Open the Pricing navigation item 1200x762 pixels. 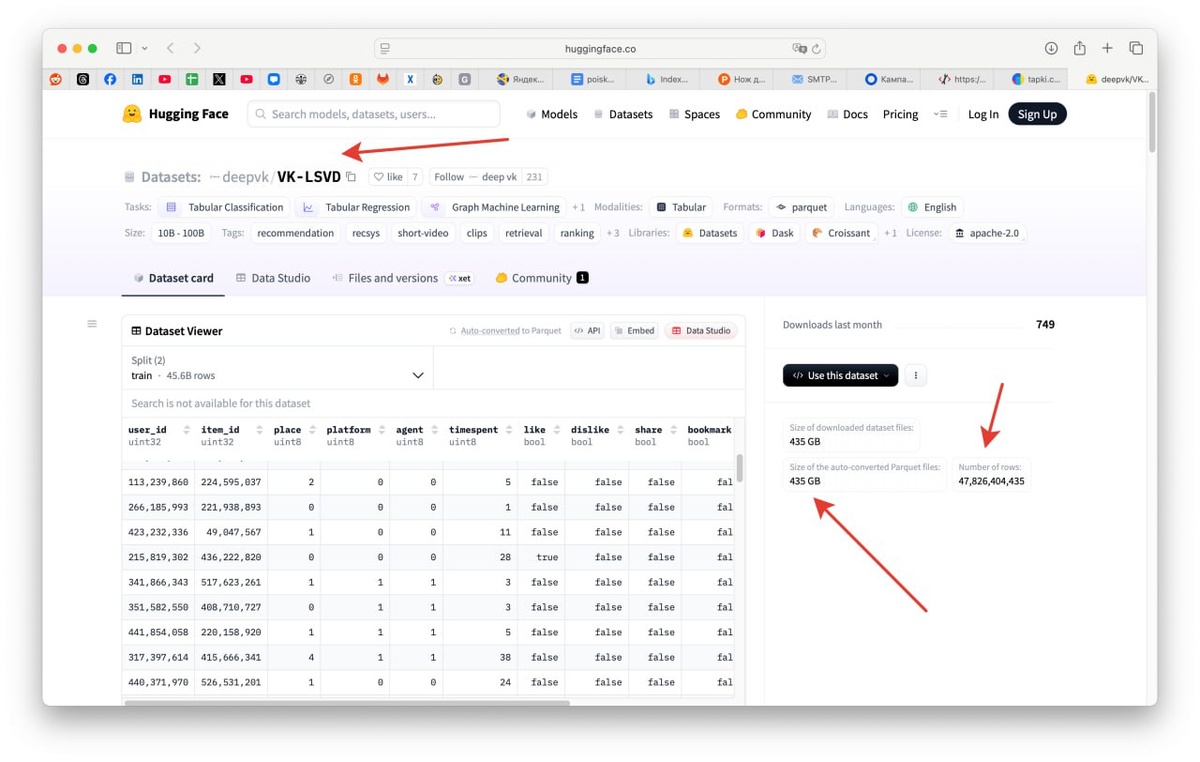click(900, 114)
